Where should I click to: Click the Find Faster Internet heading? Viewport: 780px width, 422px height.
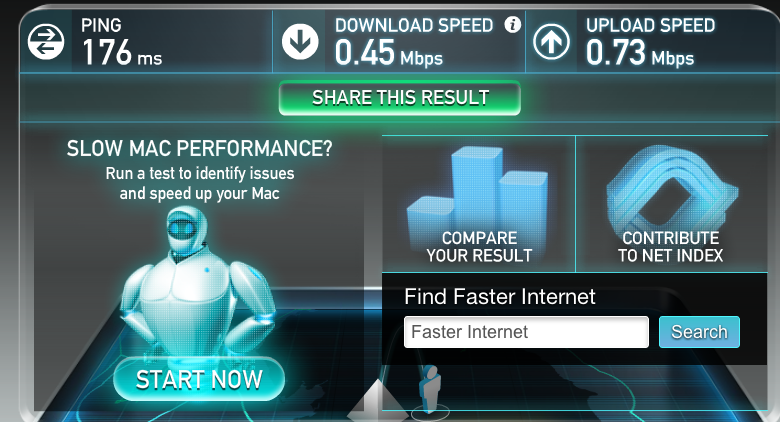(x=499, y=297)
